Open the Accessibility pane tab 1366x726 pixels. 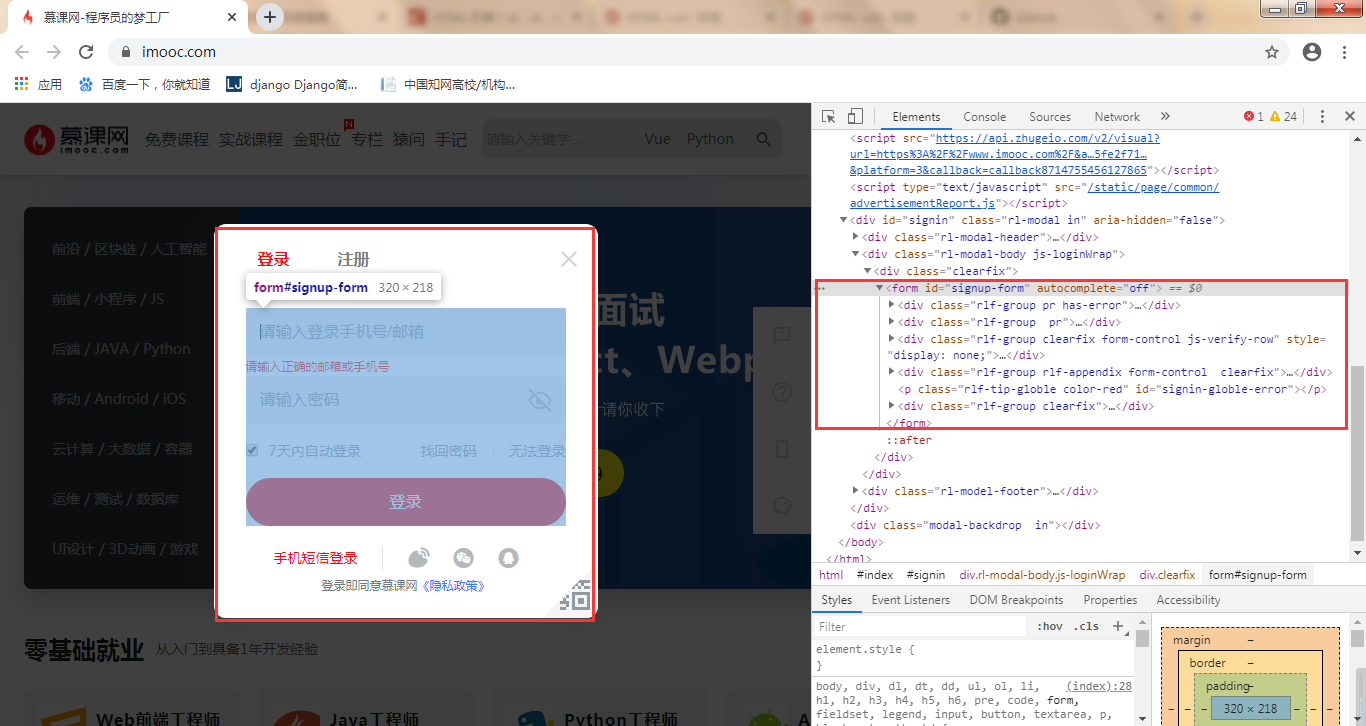(1188, 600)
